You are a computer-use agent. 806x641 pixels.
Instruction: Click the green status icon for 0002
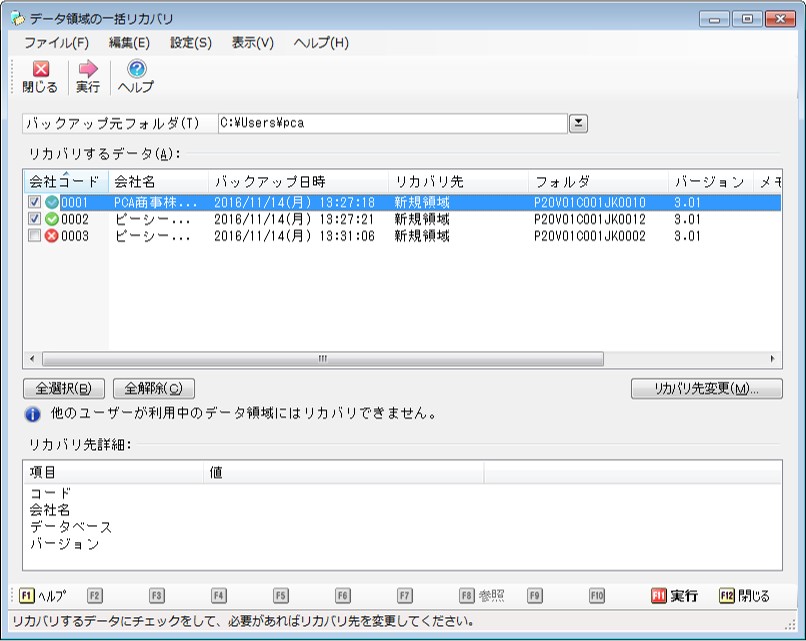pyautogui.click(x=51, y=219)
